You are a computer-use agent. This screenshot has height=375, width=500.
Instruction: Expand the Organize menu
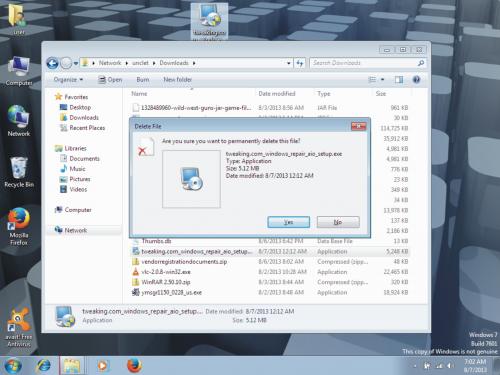68,80
